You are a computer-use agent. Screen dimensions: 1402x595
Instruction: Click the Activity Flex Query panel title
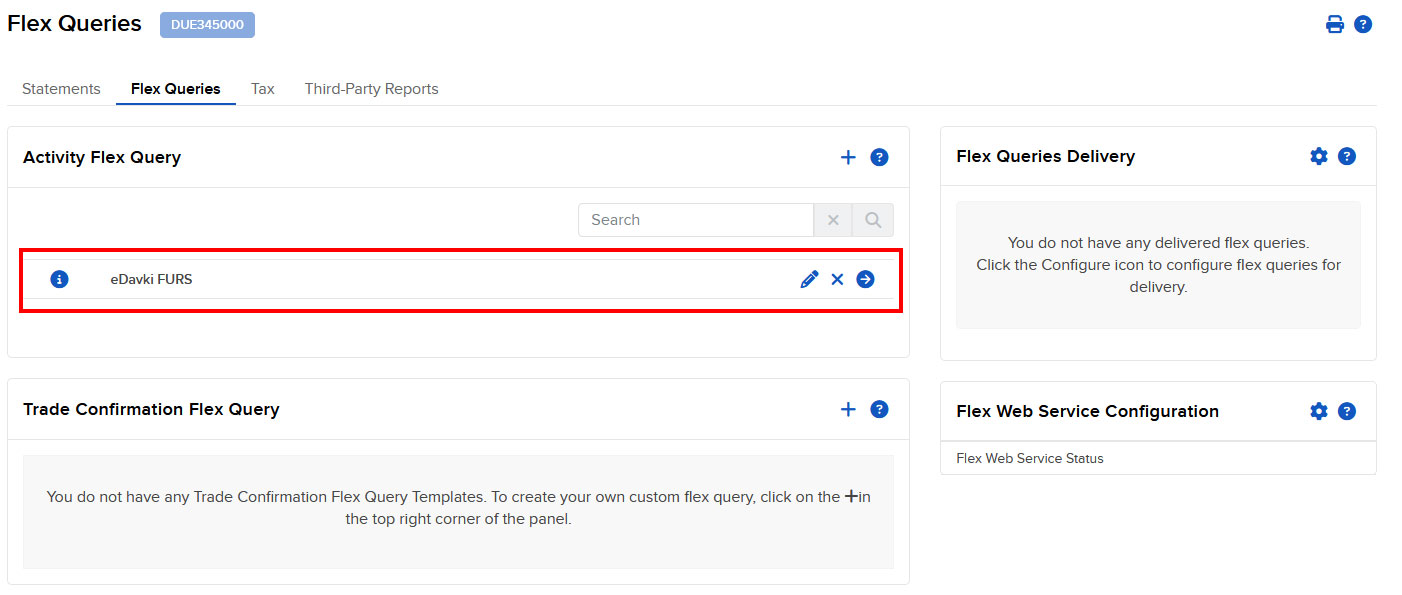pos(102,157)
